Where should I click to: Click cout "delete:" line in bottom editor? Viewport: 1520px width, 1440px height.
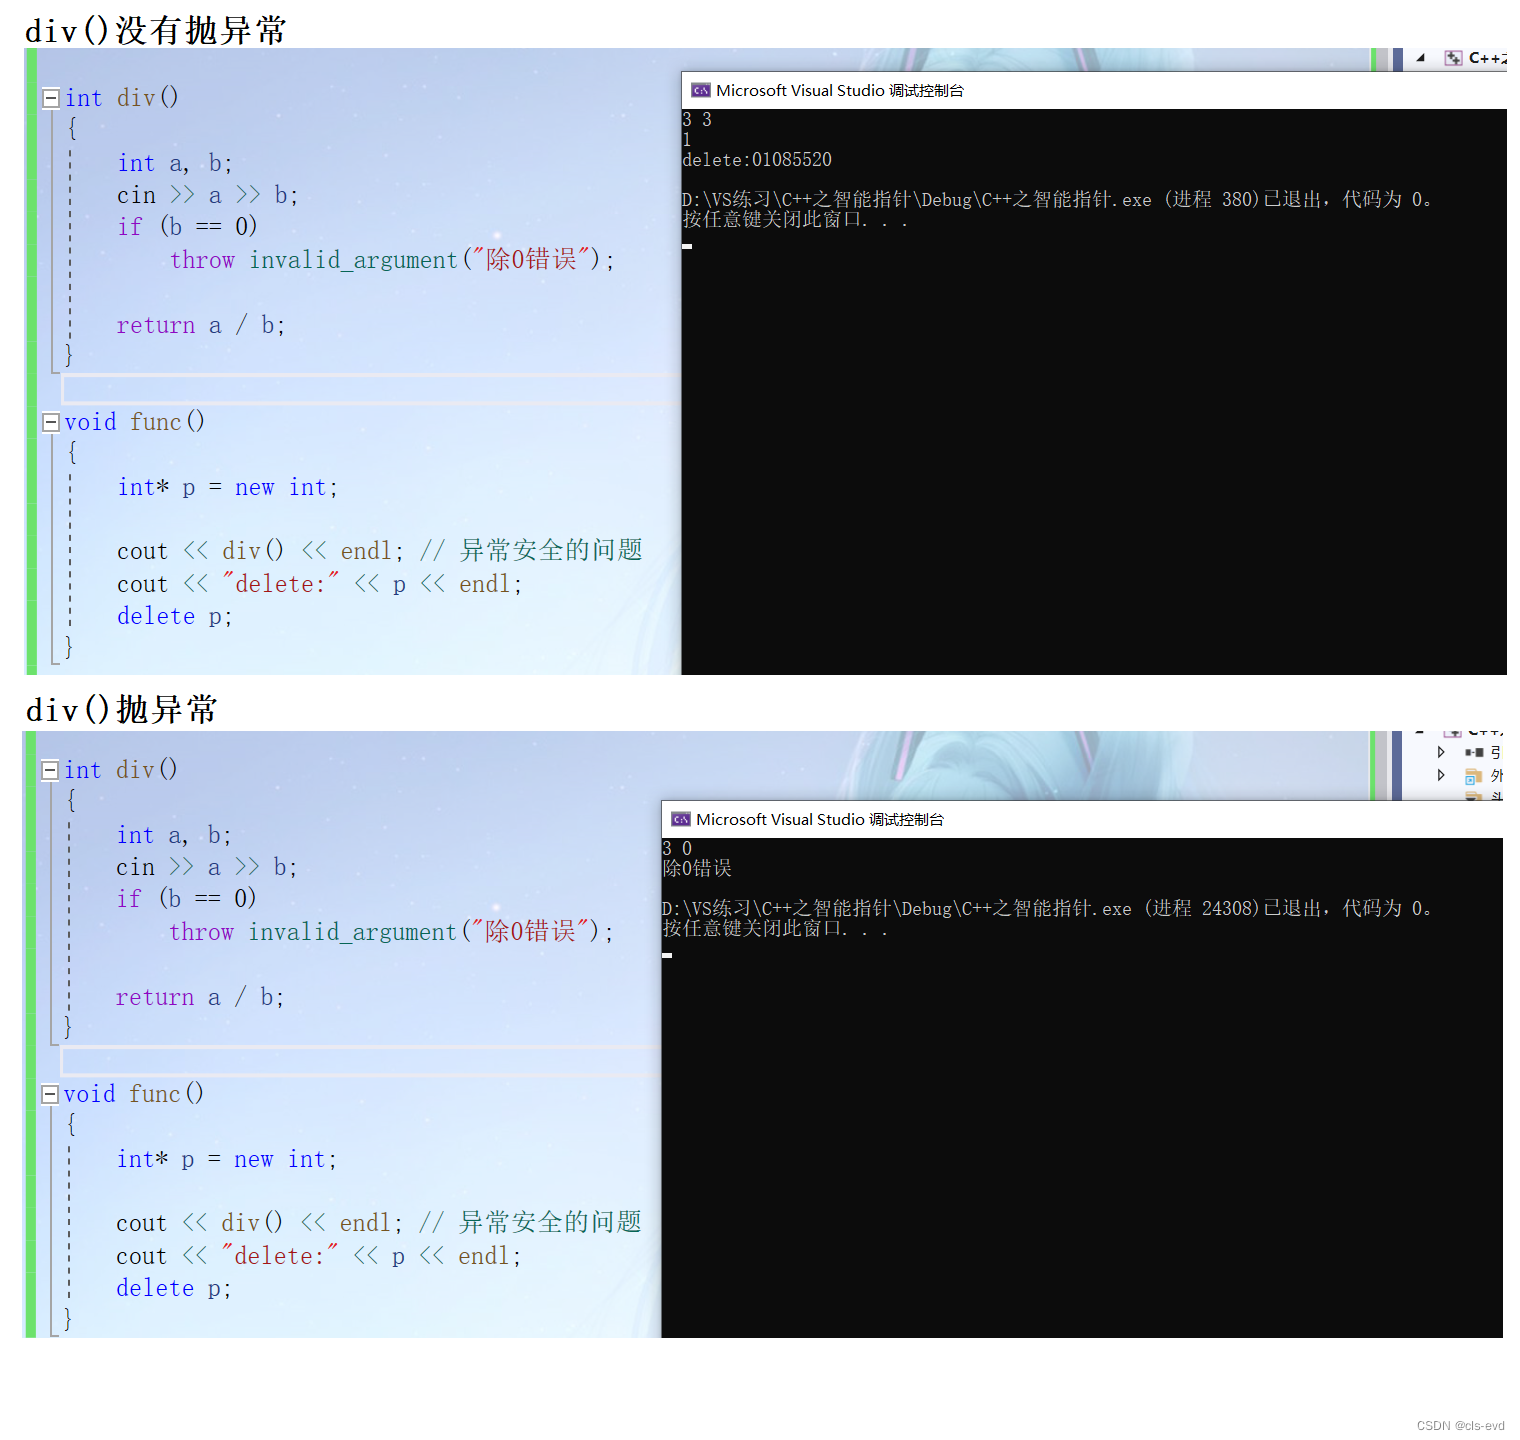click(x=319, y=1256)
